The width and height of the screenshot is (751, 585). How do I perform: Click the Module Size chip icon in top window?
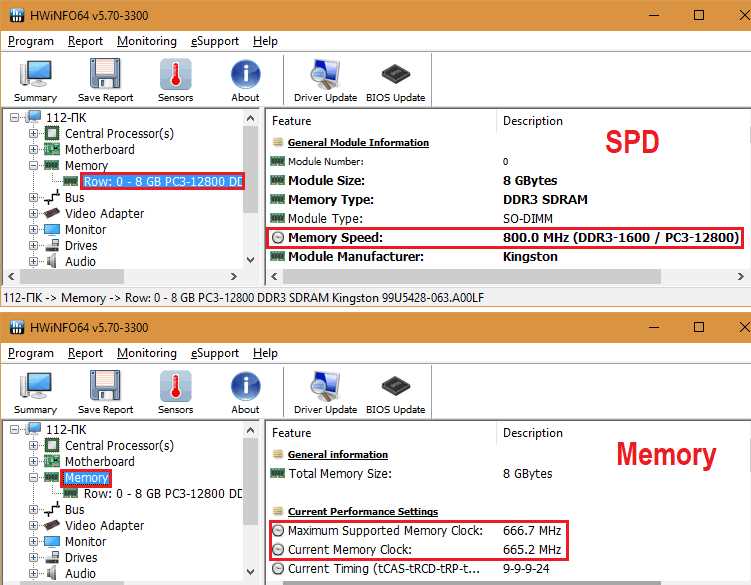click(x=277, y=180)
